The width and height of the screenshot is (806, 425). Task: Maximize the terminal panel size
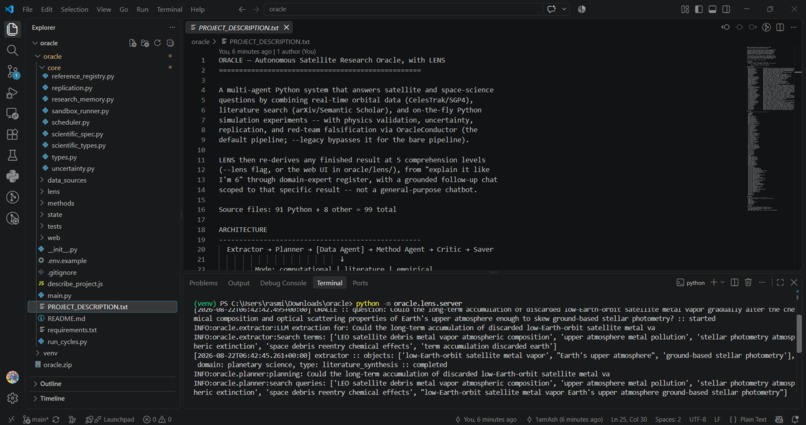click(x=780, y=283)
